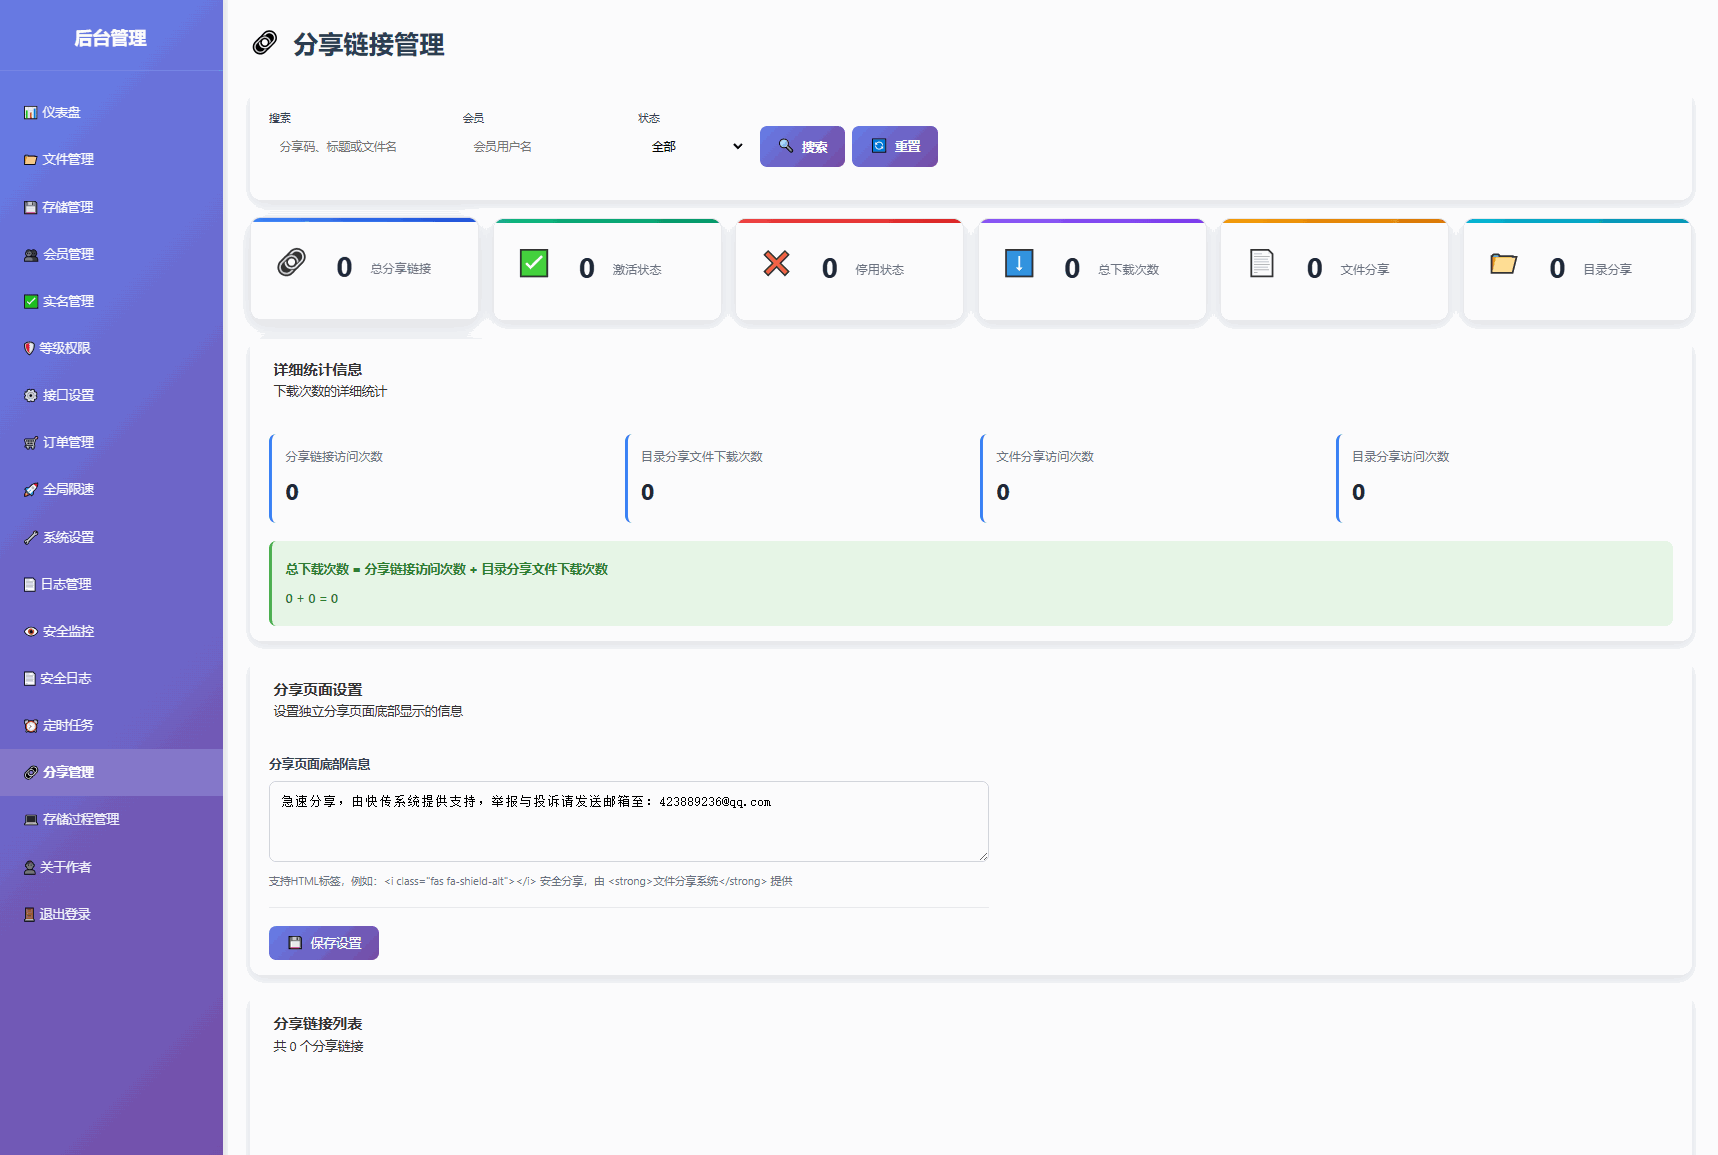Click the blue download arrow icon
The width and height of the screenshot is (1718, 1155).
pos(1019,264)
